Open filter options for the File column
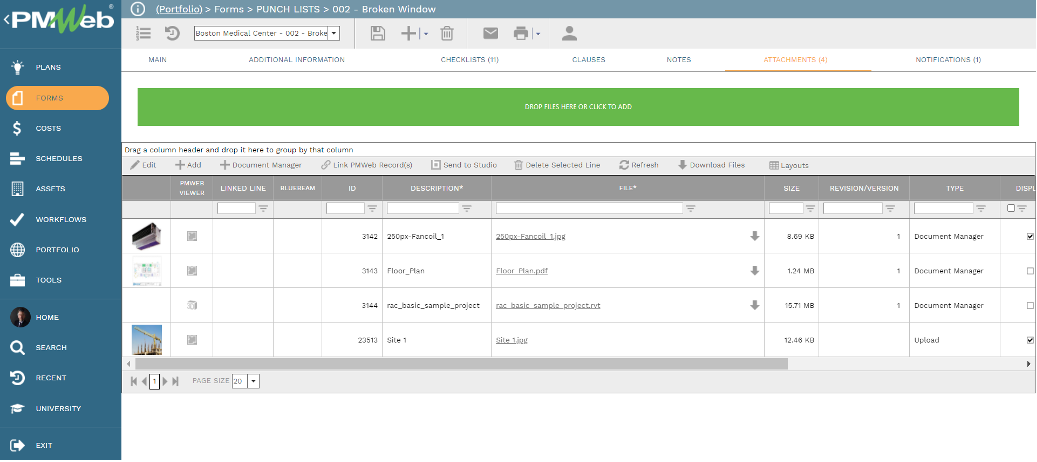Viewport: 1037px width, 462px height. pos(690,208)
